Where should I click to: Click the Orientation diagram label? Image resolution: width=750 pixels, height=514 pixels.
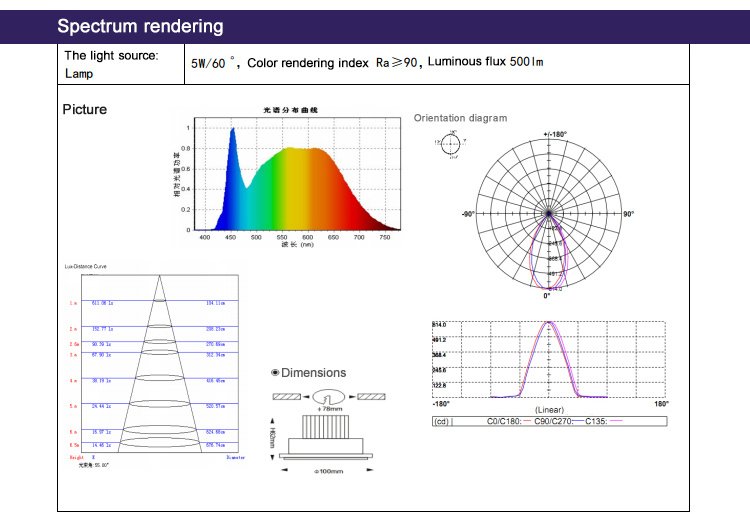[460, 118]
